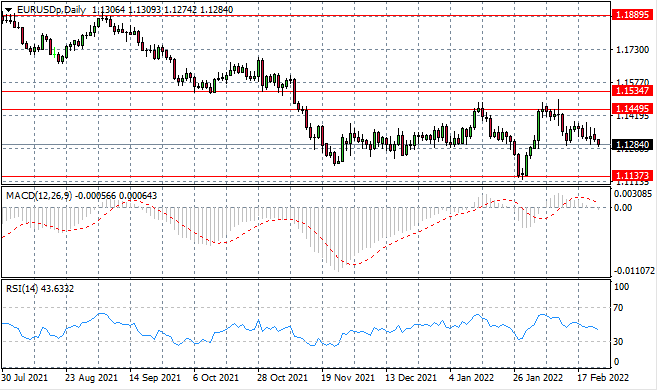Select the 1.18895 red price label
The height and width of the screenshot is (390, 657).
click(x=632, y=15)
